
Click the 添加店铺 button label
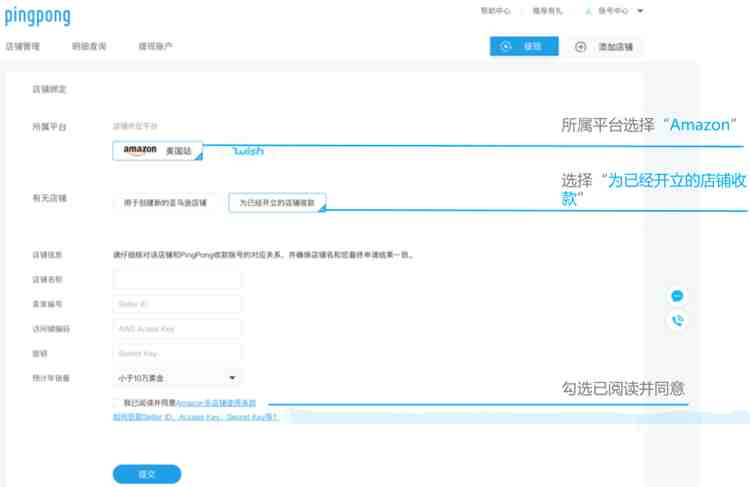click(x=616, y=46)
